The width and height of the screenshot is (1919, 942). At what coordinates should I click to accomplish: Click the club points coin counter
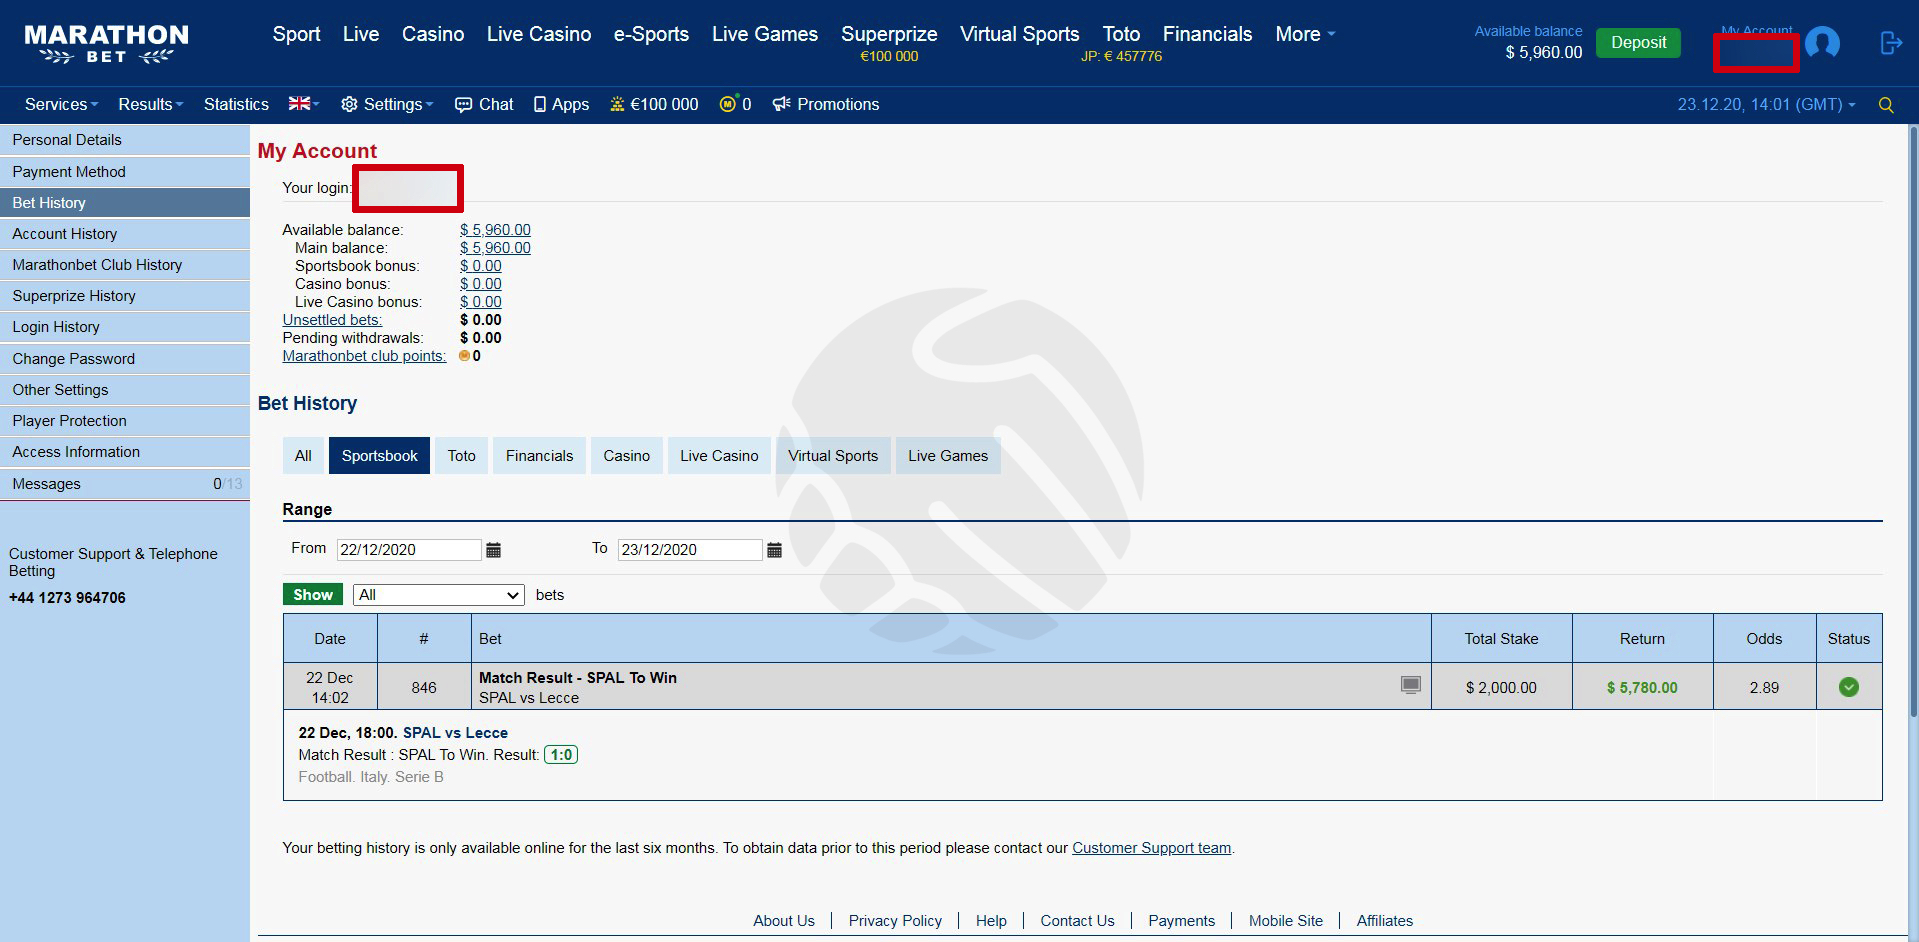point(735,104)
